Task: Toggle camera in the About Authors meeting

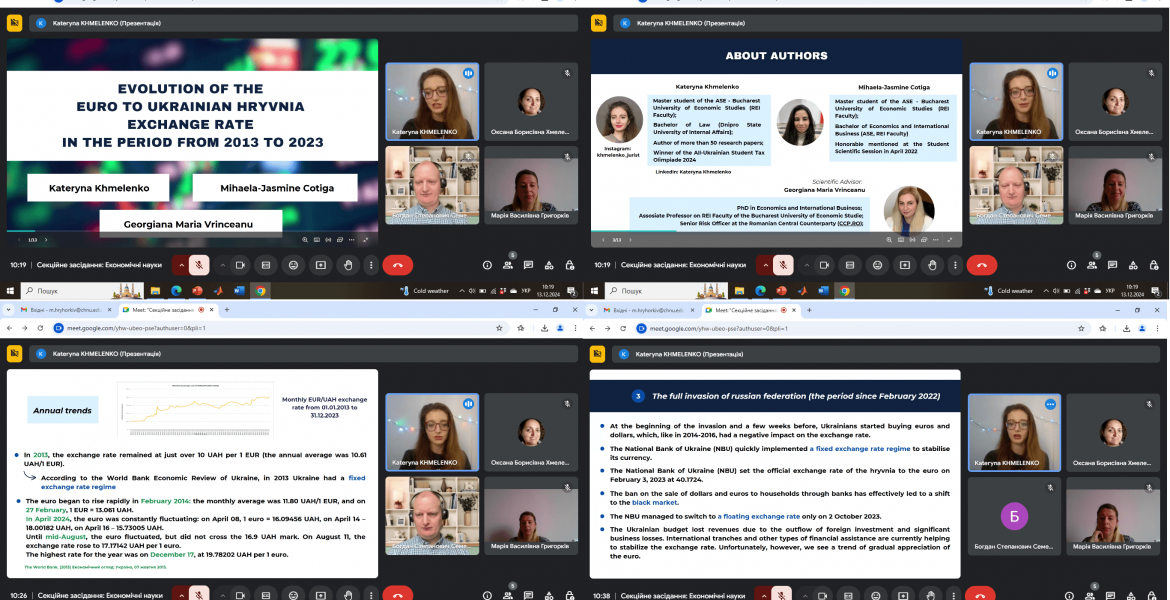Action: 825,265
